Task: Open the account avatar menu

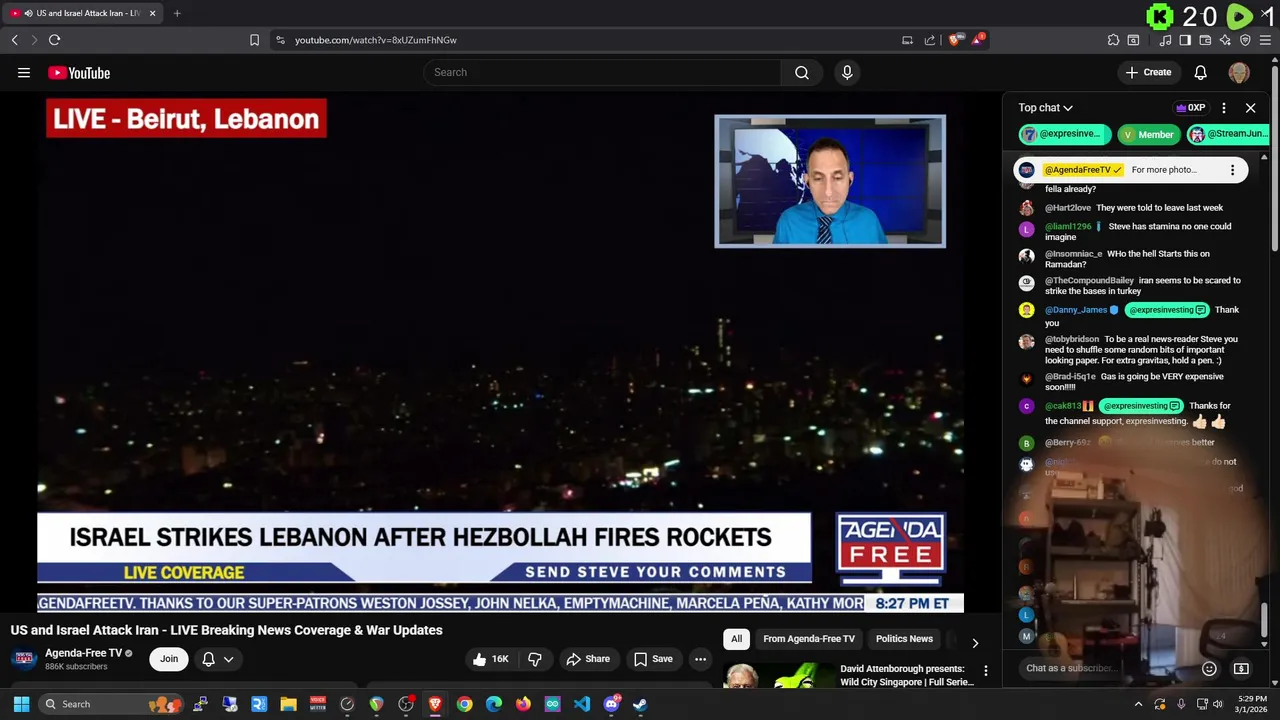Action: pos(1239,72)
